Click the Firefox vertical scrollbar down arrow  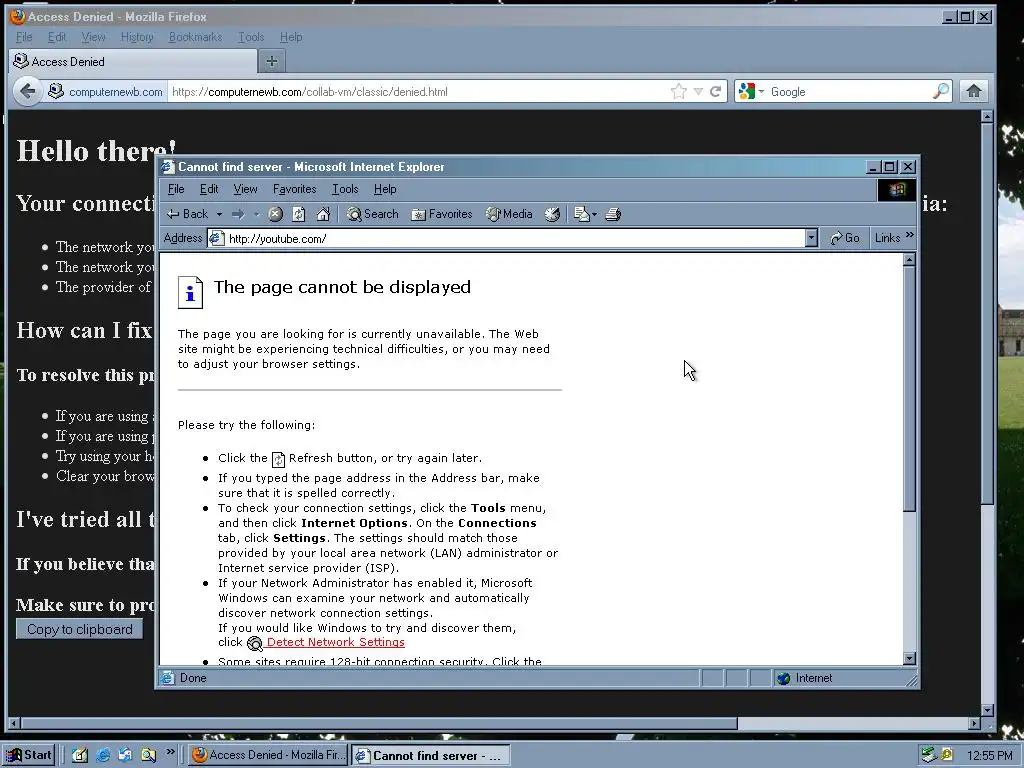[987, 711]
